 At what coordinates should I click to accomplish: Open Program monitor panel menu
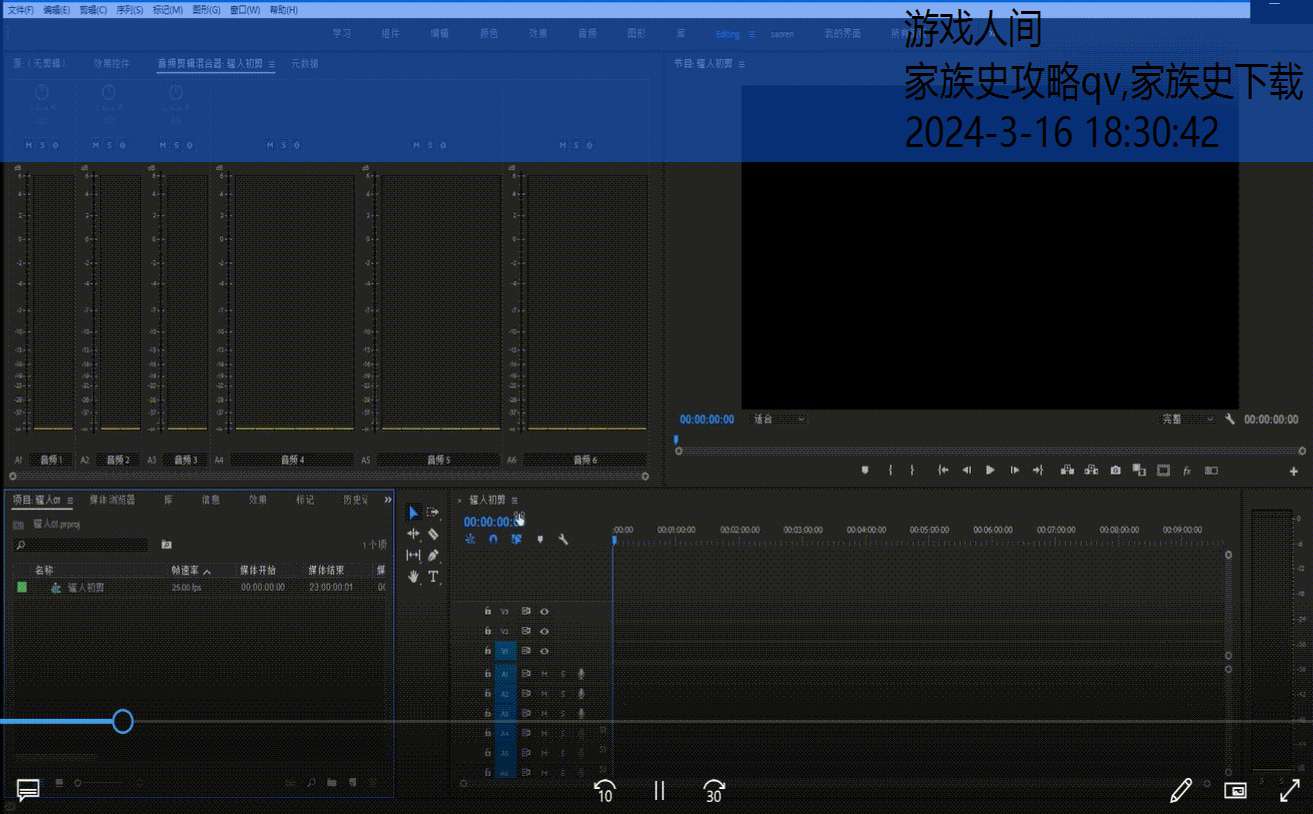coord(742,63)
